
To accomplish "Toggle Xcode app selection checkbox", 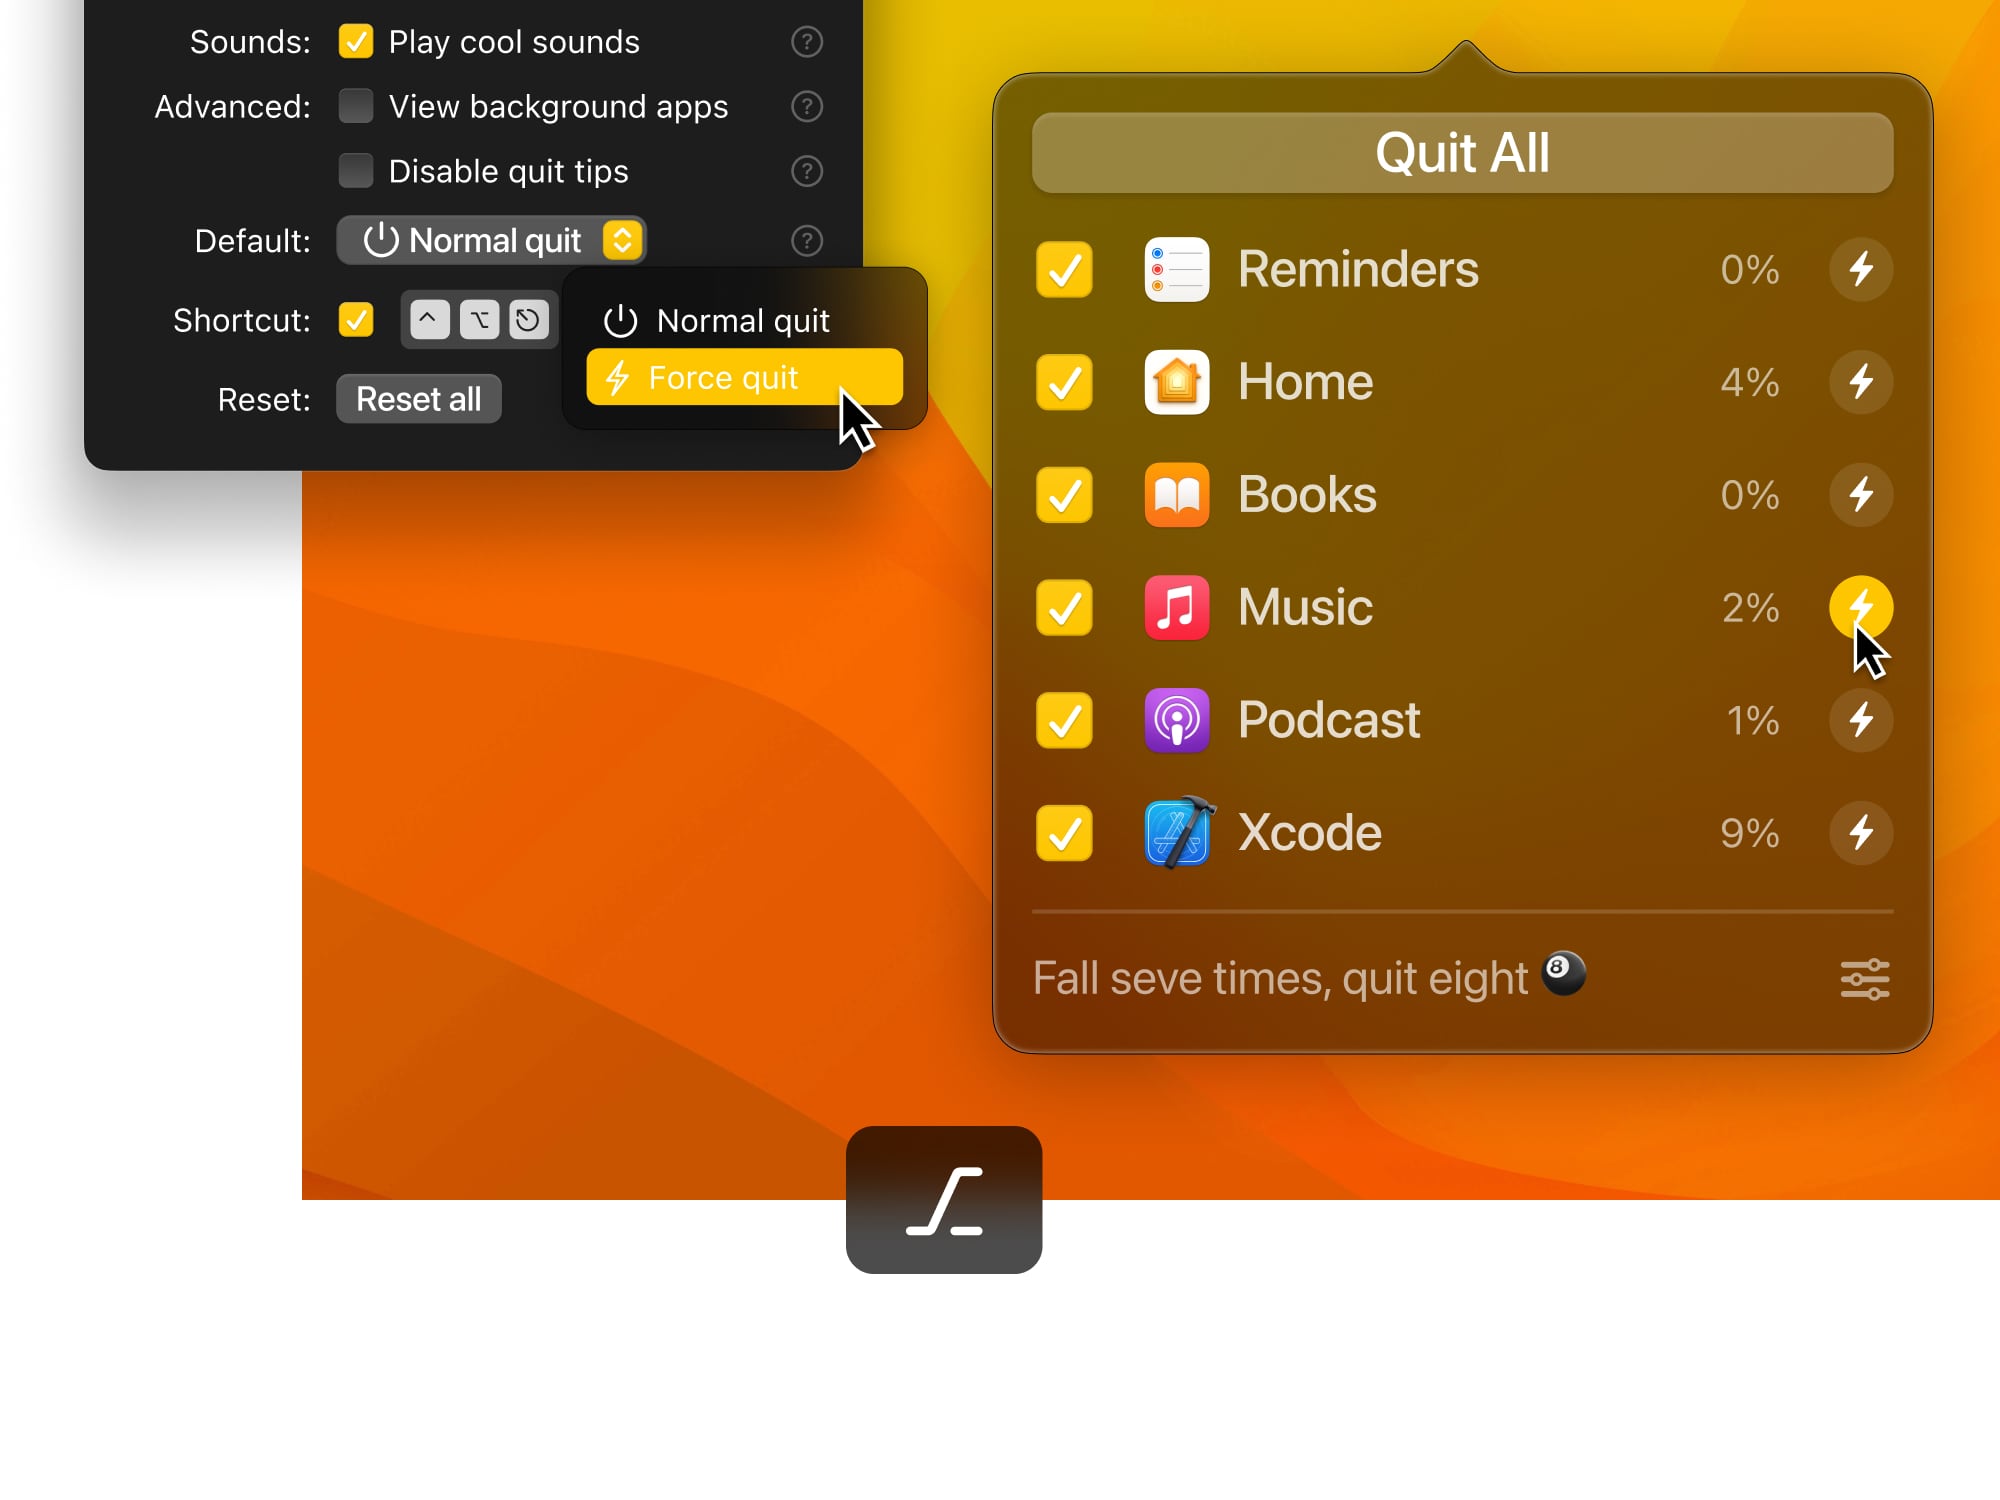I will [x=1066, y=830].
